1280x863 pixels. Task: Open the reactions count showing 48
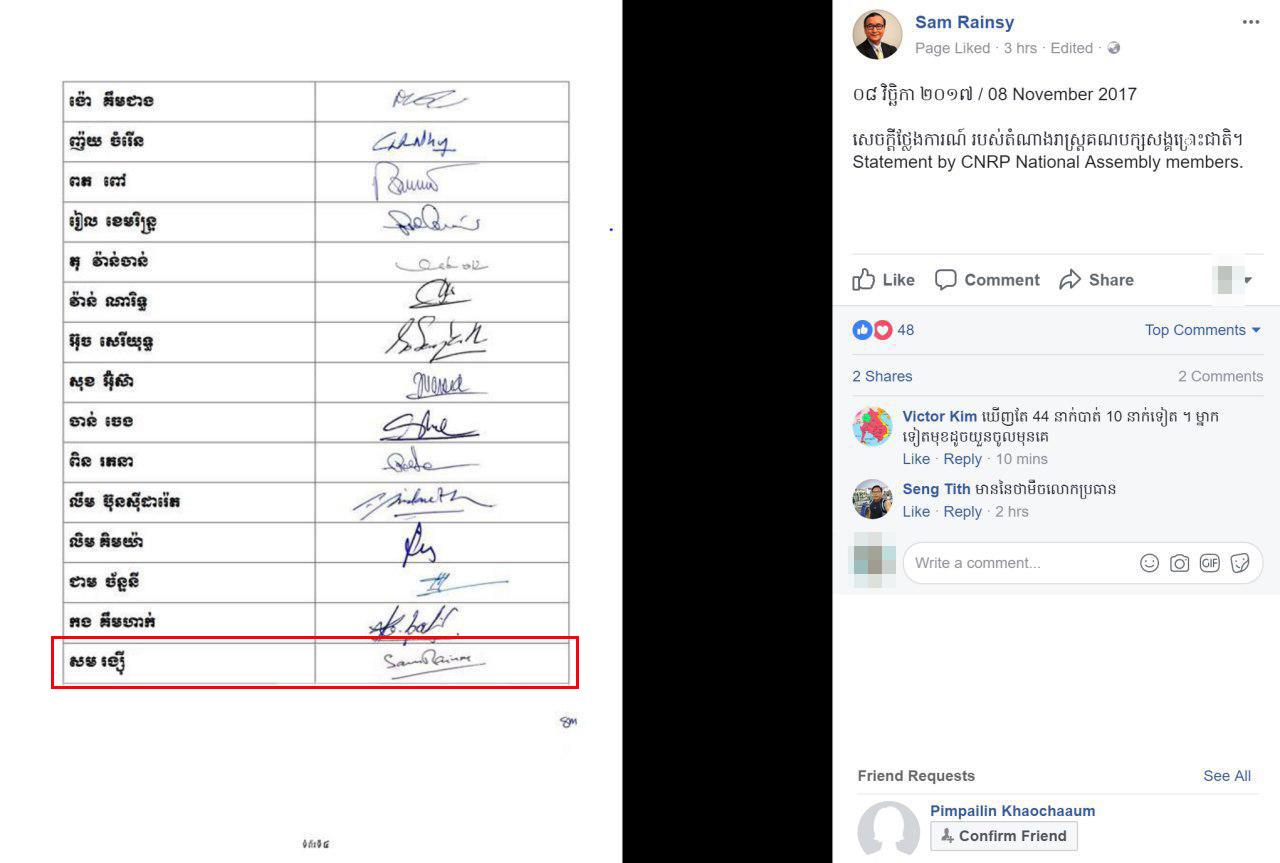pyautogui.click(x=884, y=330)
